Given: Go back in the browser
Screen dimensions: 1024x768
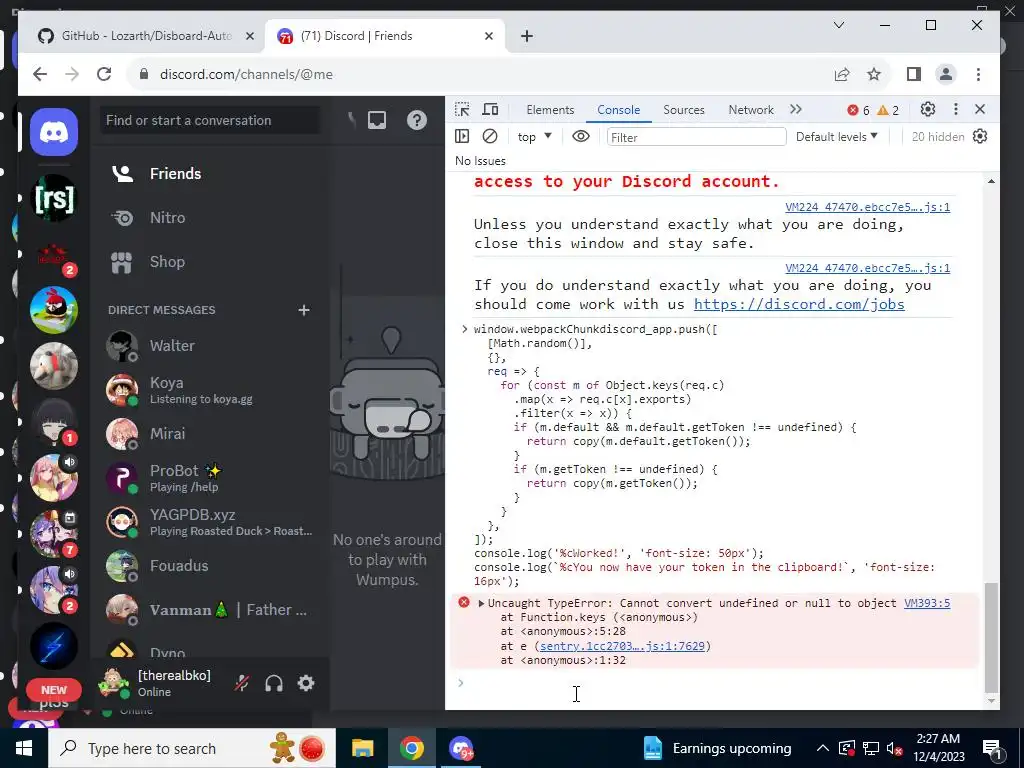Looking at the screenshot, I should [x=40, y=74].
